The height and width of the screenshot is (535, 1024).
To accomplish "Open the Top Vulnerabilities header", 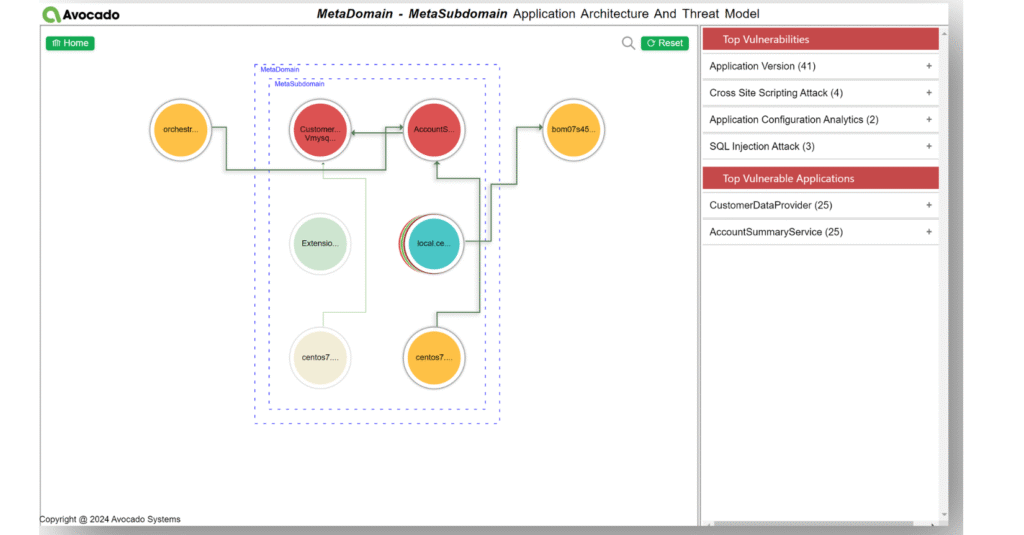I will [820, 39].
